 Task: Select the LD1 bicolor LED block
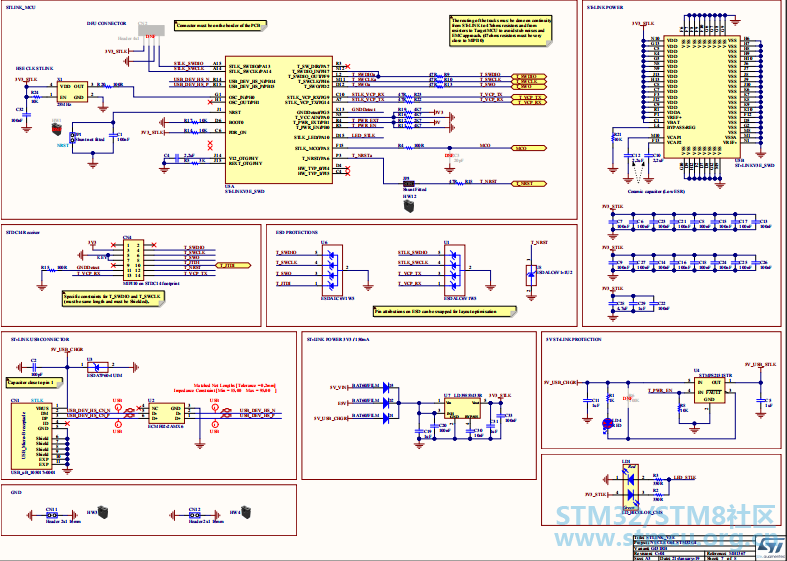coord(630,486)
